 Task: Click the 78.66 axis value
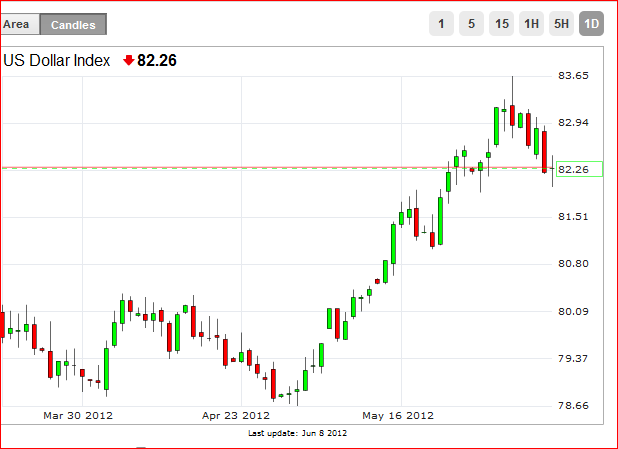(573, 405)
